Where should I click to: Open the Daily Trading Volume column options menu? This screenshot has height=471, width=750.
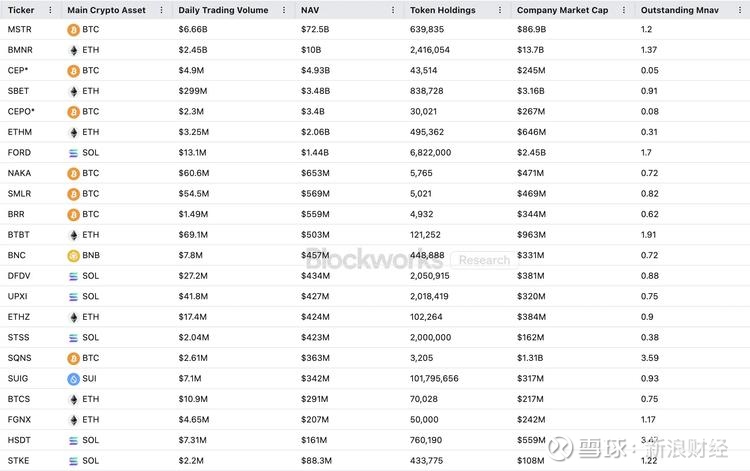pyautogui.click(x=283, y=10)
